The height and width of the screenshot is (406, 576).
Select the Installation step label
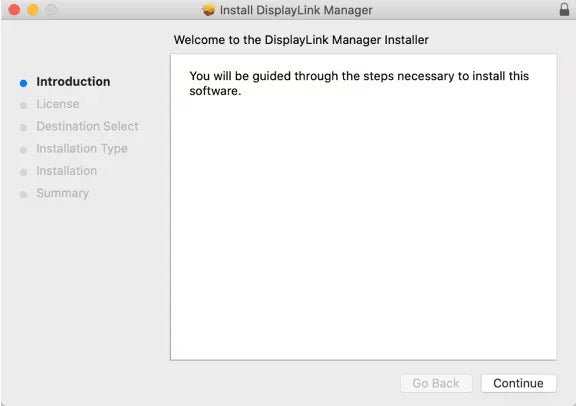click(66, 171)
